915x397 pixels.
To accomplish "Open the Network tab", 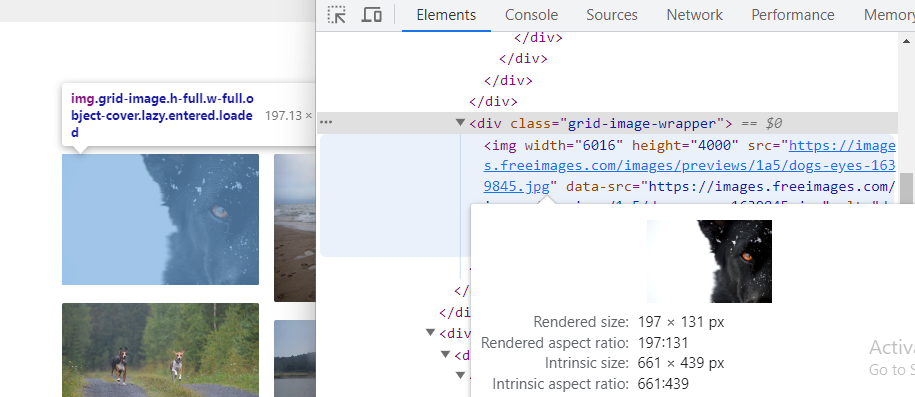I will (x=694, y=15).
